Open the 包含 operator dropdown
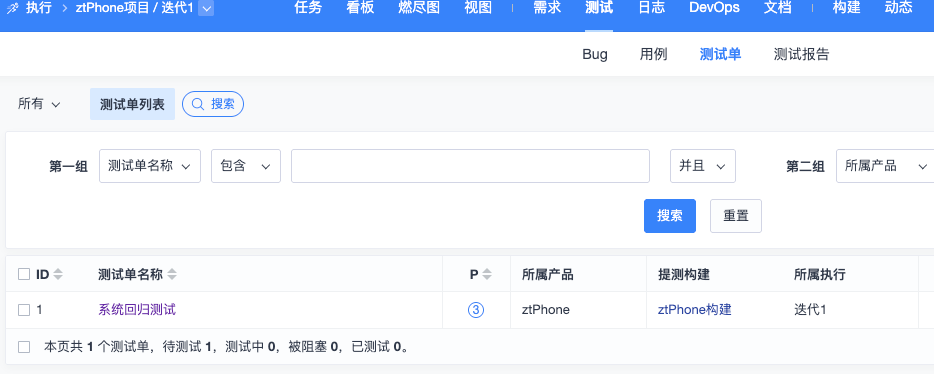The width and height of the screenshot is (934, 374). (x=246, y=166)
